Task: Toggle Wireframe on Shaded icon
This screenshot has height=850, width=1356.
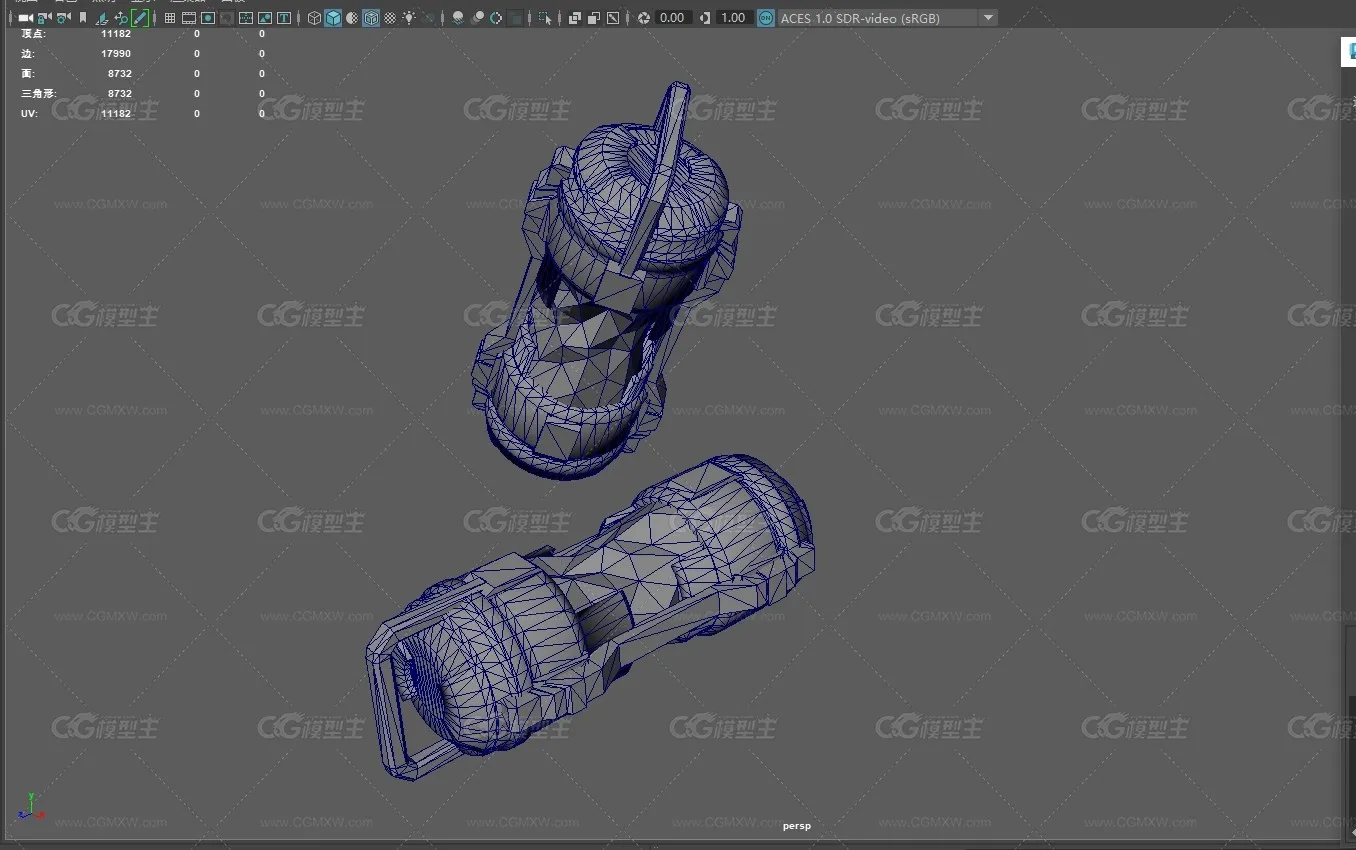Action: pos(370,18)
